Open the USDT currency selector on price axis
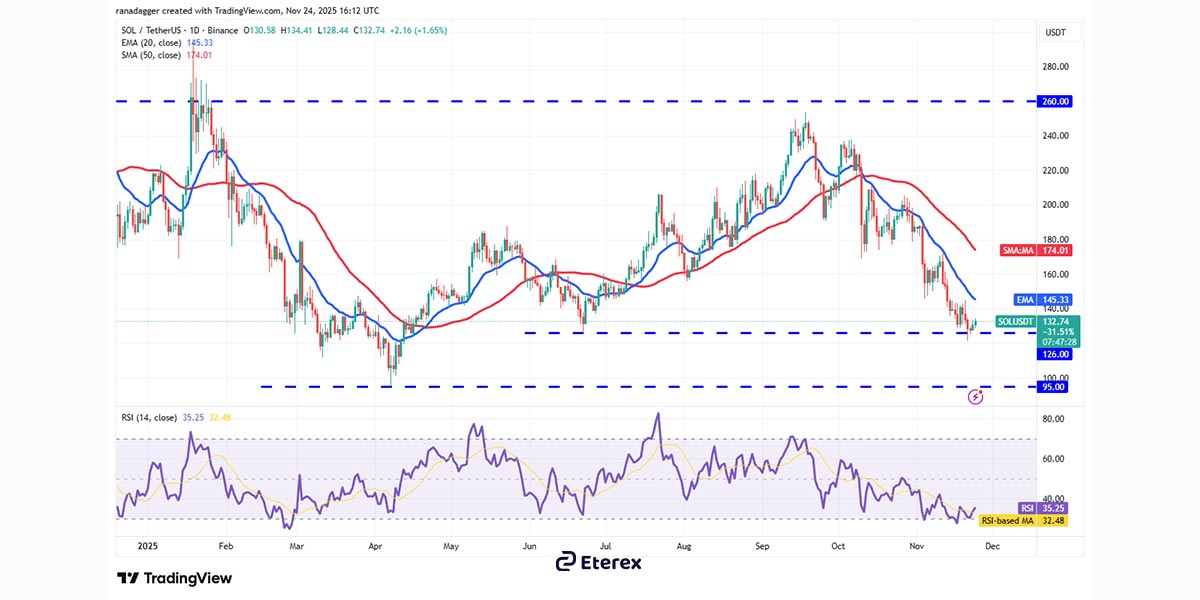Image resolution: width=1200 pixels, height=600 pixels. pyautogui.click(x=1056, y=32)
